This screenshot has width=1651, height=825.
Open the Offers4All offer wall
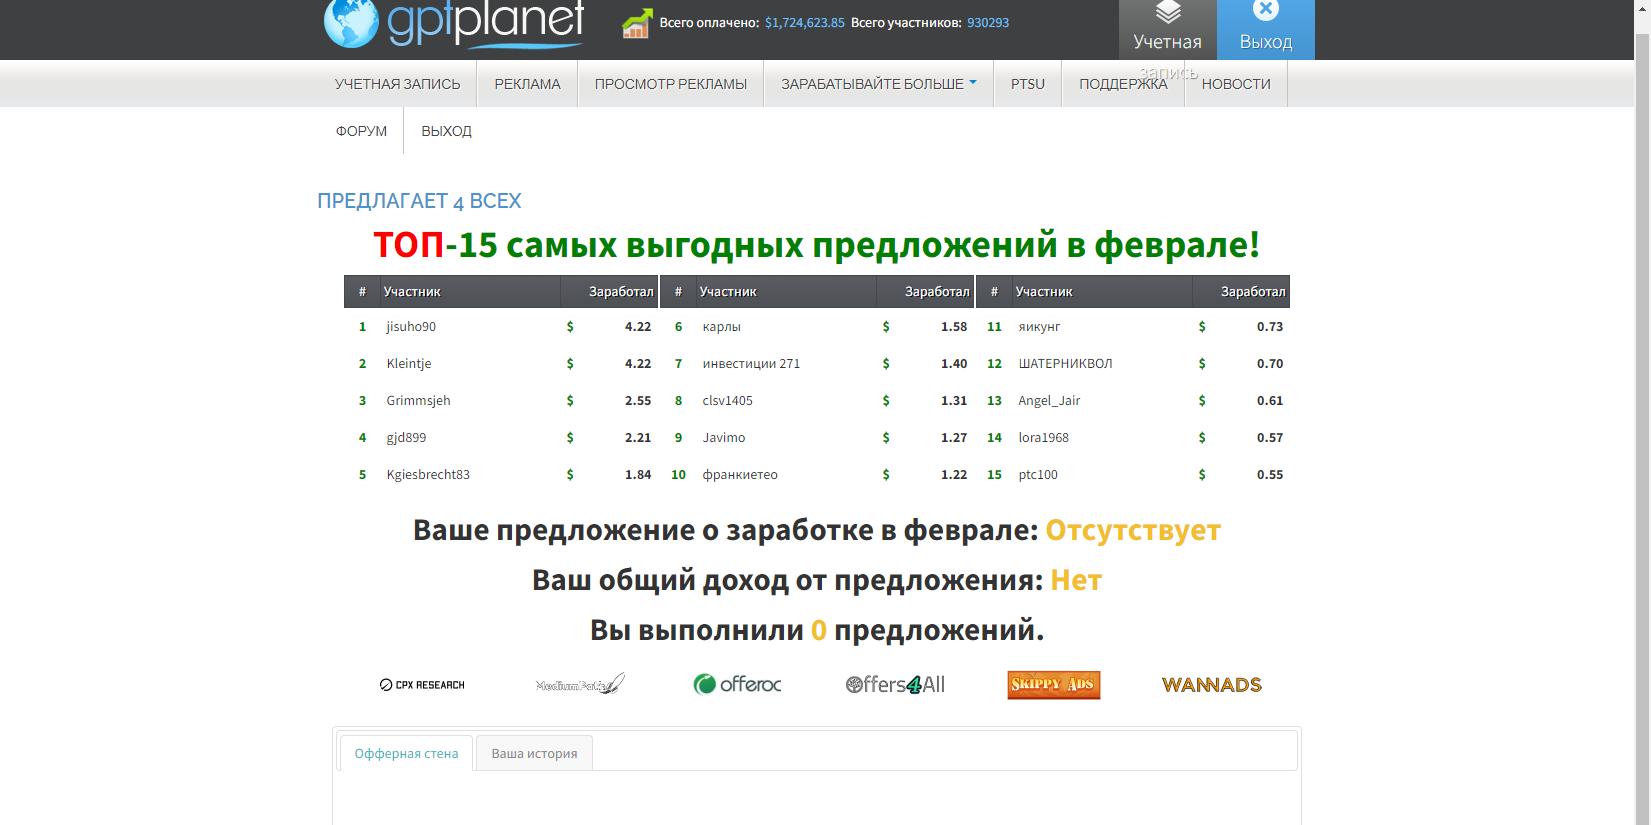895,684
